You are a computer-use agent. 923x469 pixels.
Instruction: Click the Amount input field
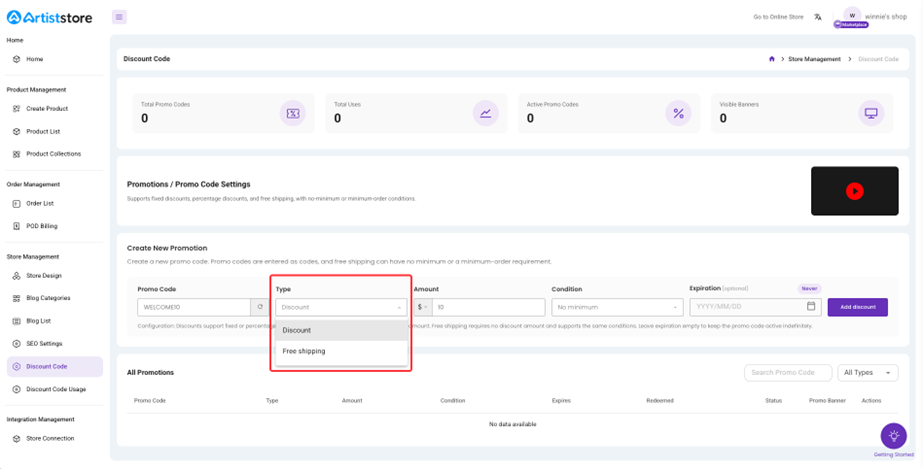489,307
